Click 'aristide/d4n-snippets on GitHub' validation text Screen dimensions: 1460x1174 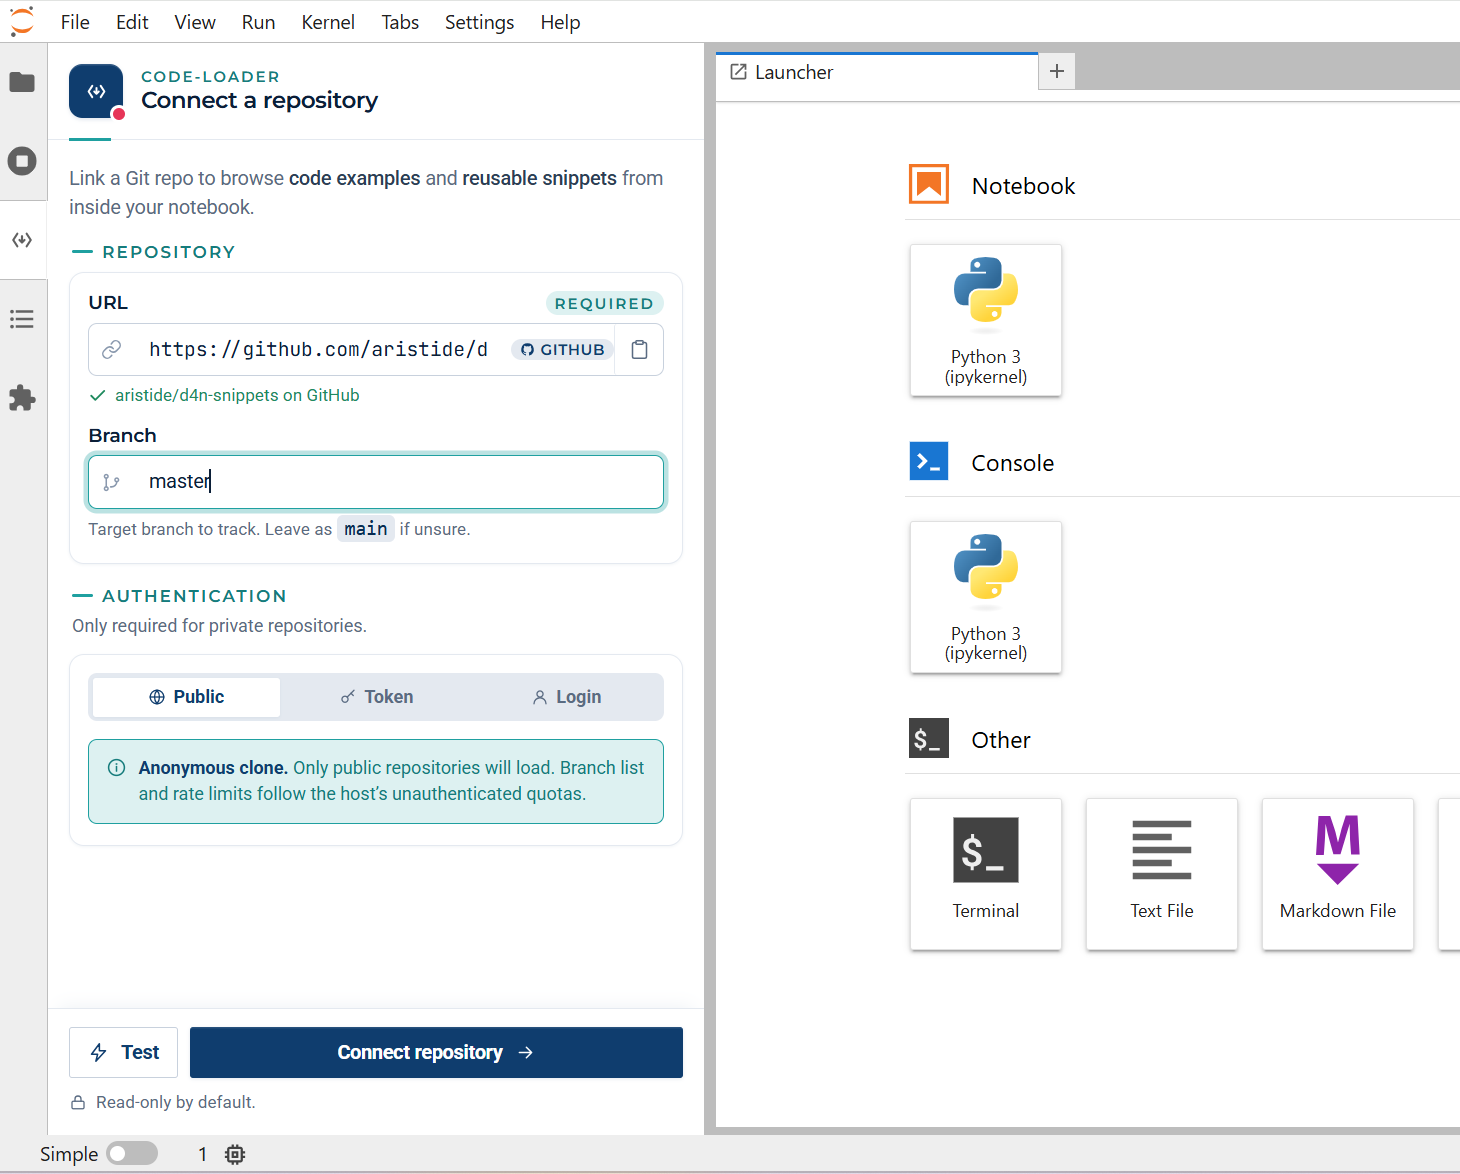pos(237,395)
